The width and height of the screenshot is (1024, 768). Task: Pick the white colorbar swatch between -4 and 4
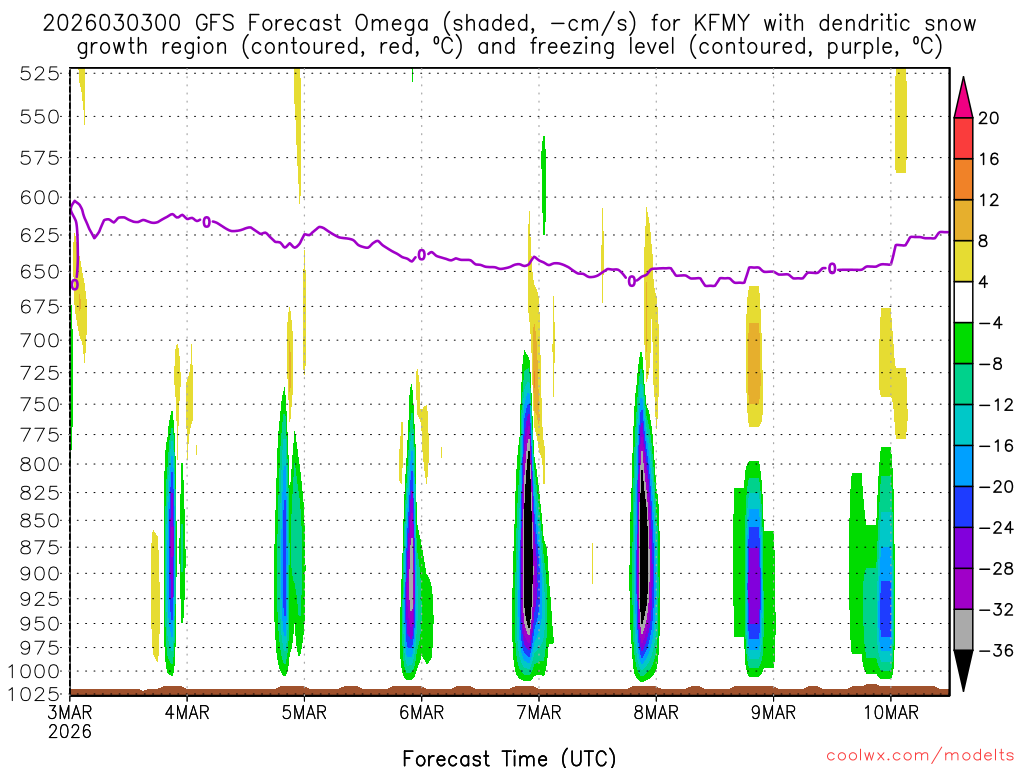(x=963, y=302)
